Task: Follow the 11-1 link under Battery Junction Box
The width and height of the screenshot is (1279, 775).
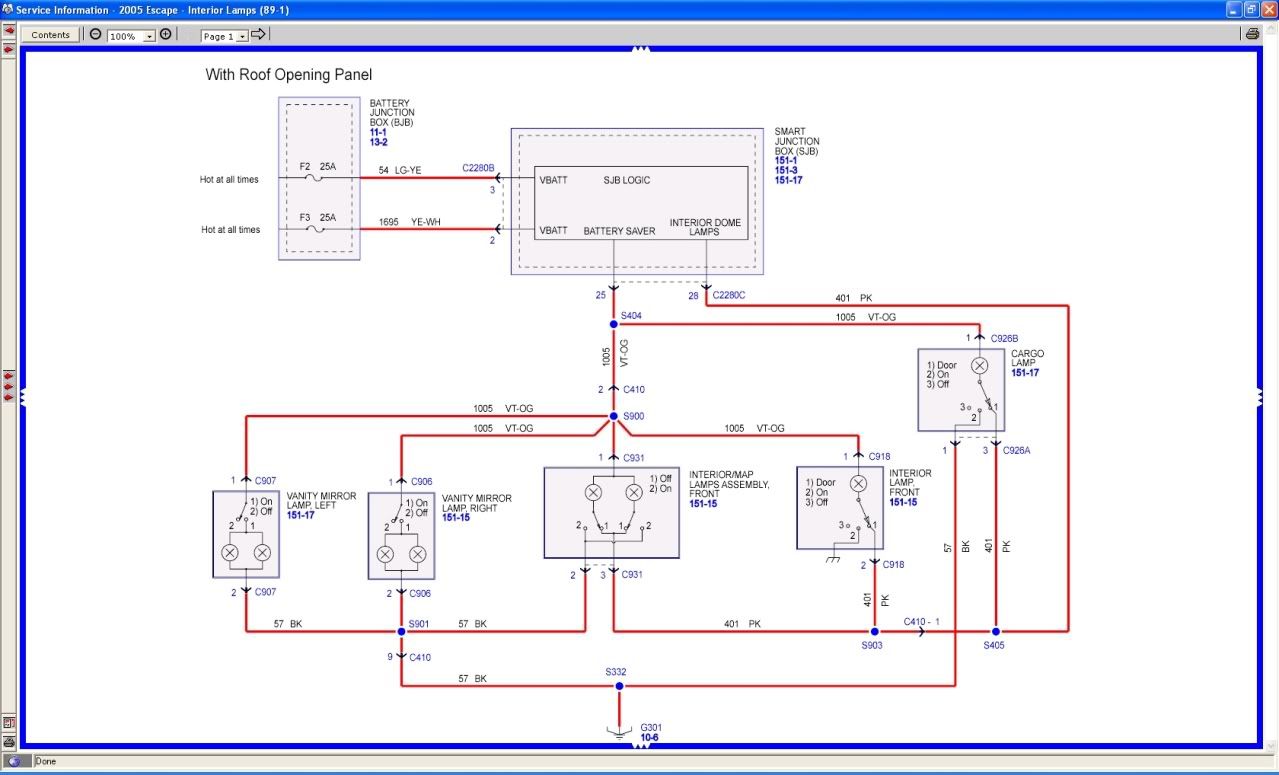Action: point(378,132)
